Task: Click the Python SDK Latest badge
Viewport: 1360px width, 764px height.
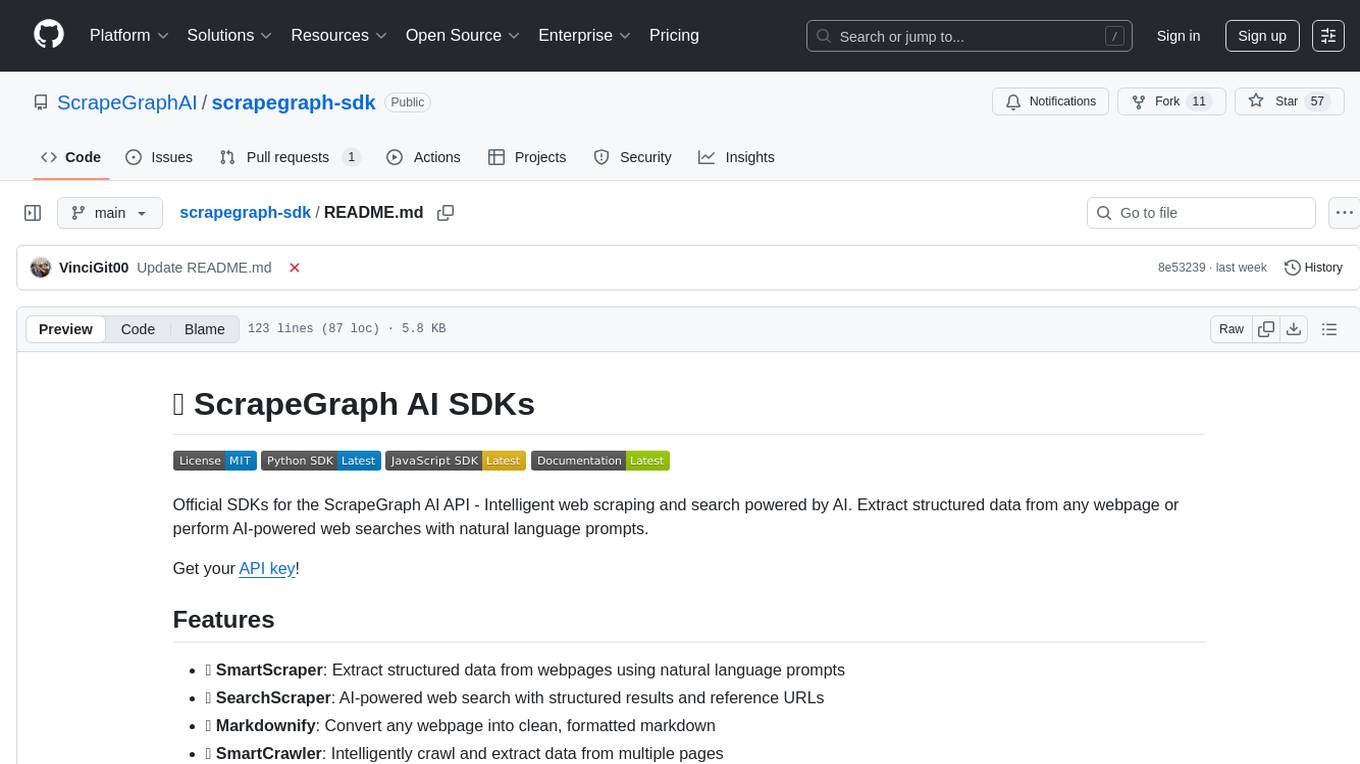Action: coord(321,460)
